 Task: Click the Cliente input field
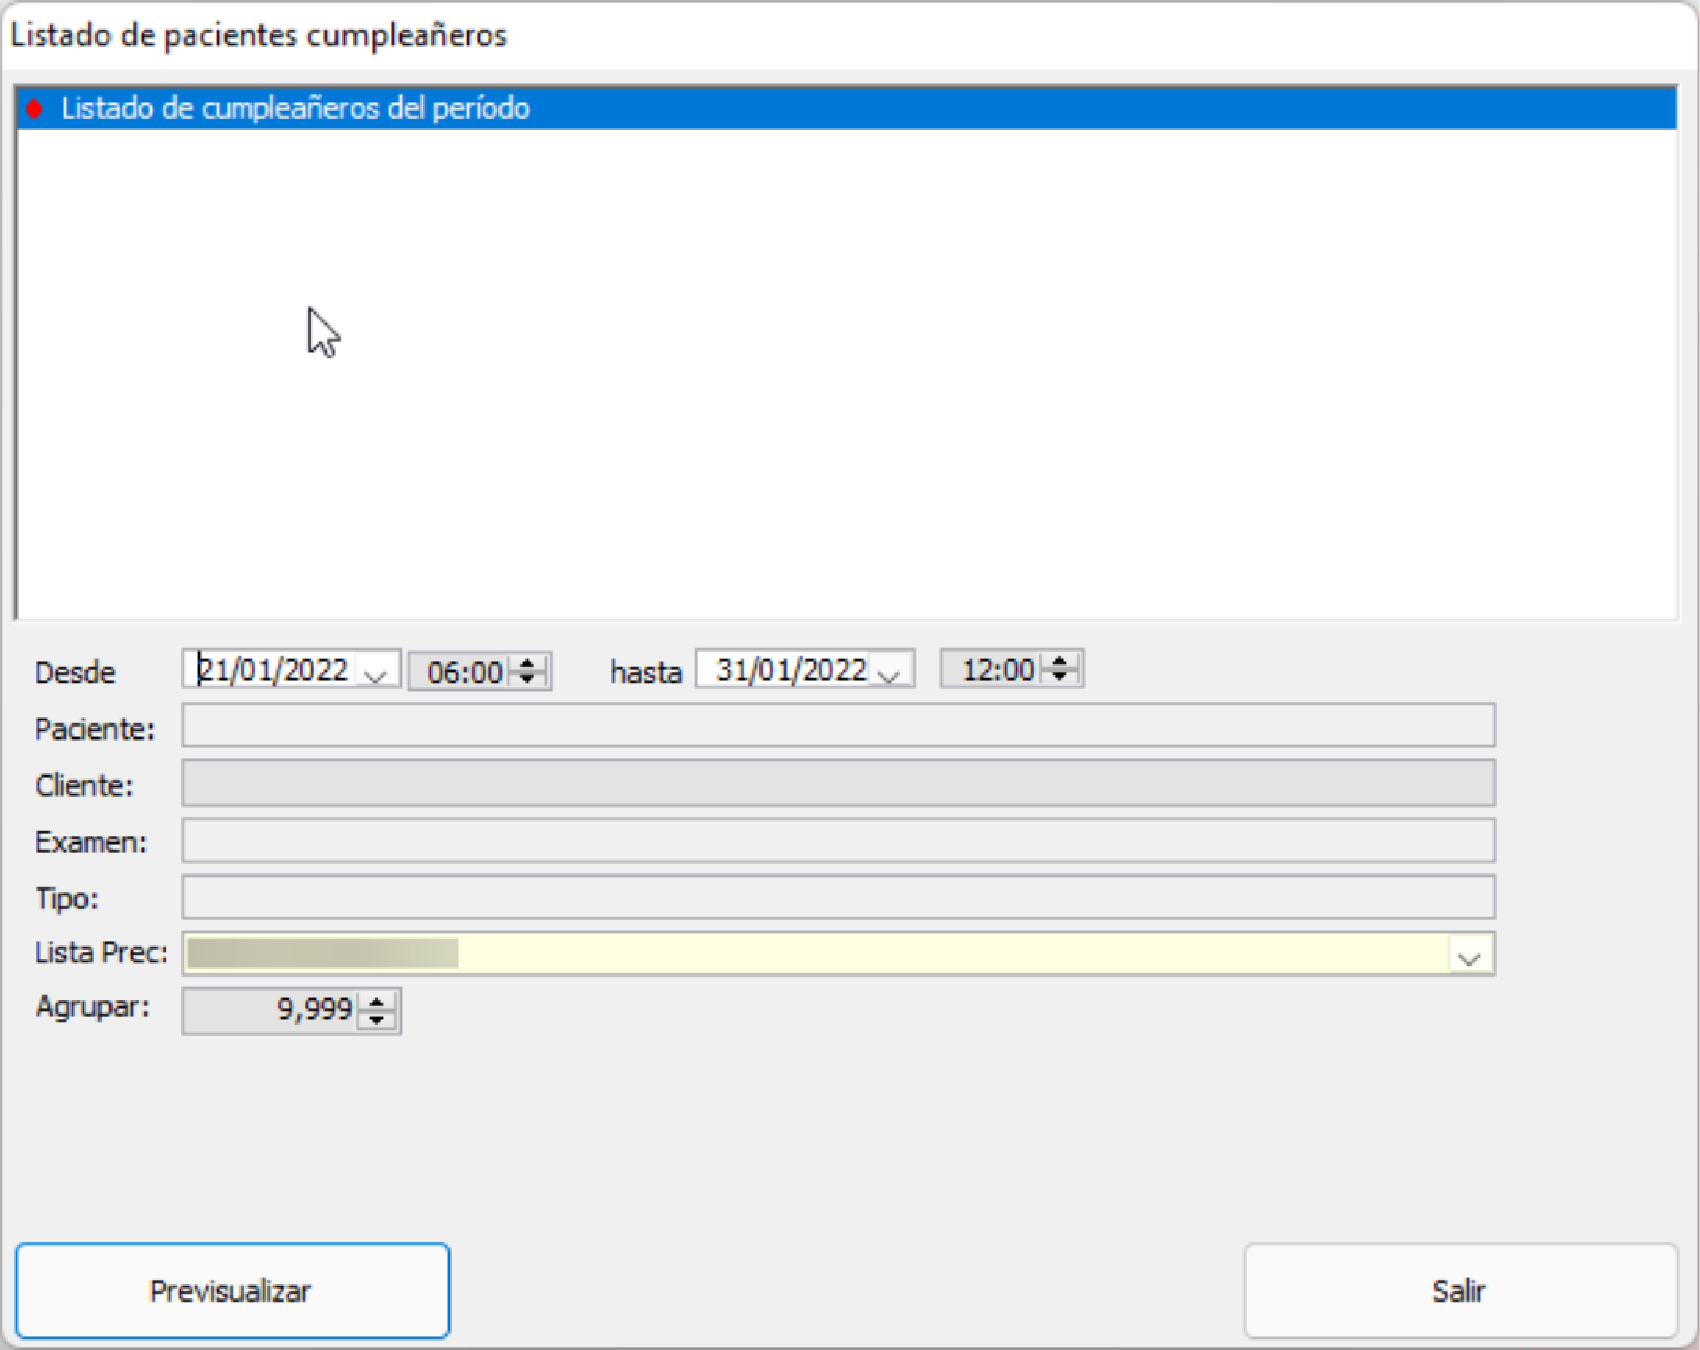[838, 783]
